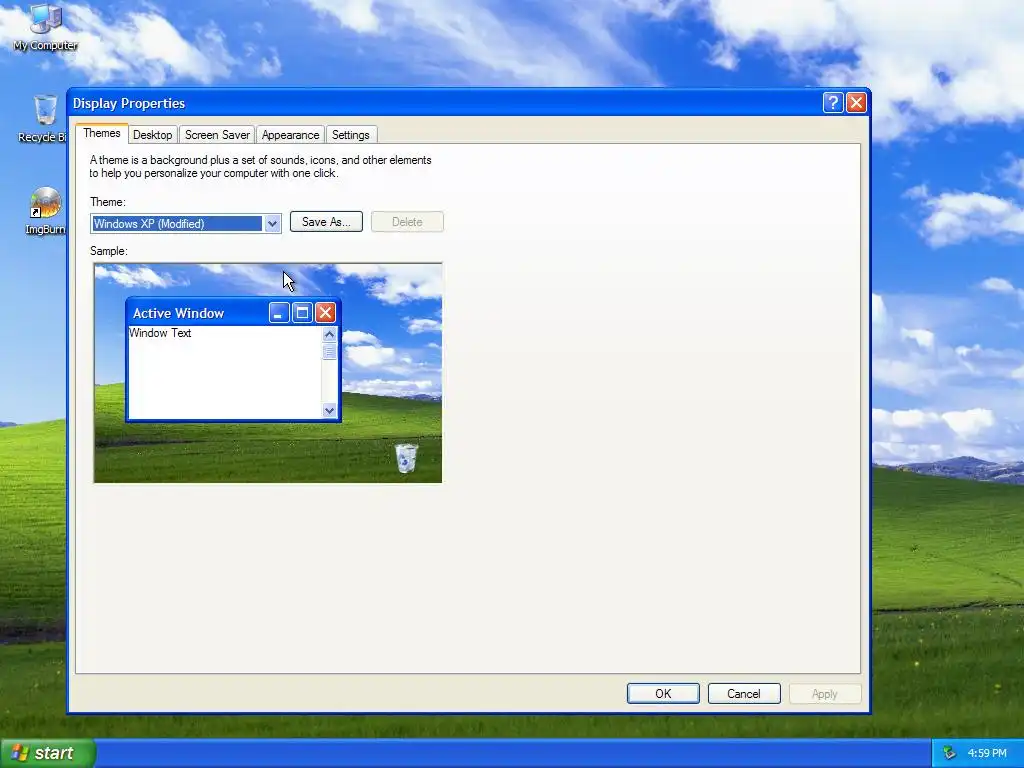Confirm with the OK button
Viewport: 1024px width, 768px height.
tap(663, 694)
